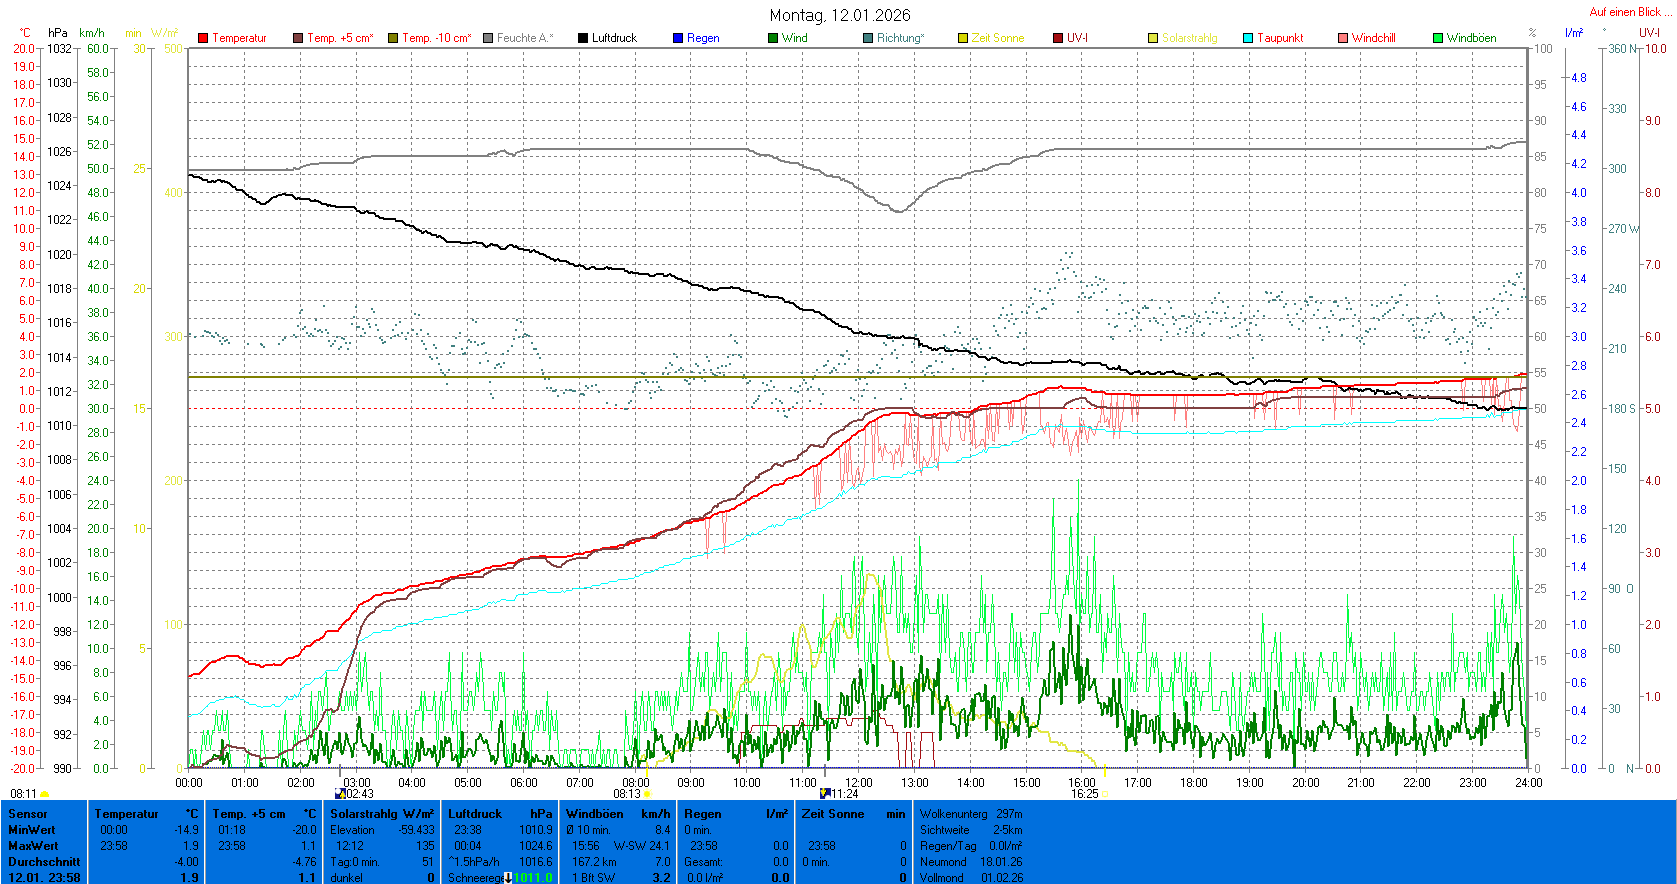
Task: Click the sunrise sun icon at 08:13
Action: [x=647, y=794]
